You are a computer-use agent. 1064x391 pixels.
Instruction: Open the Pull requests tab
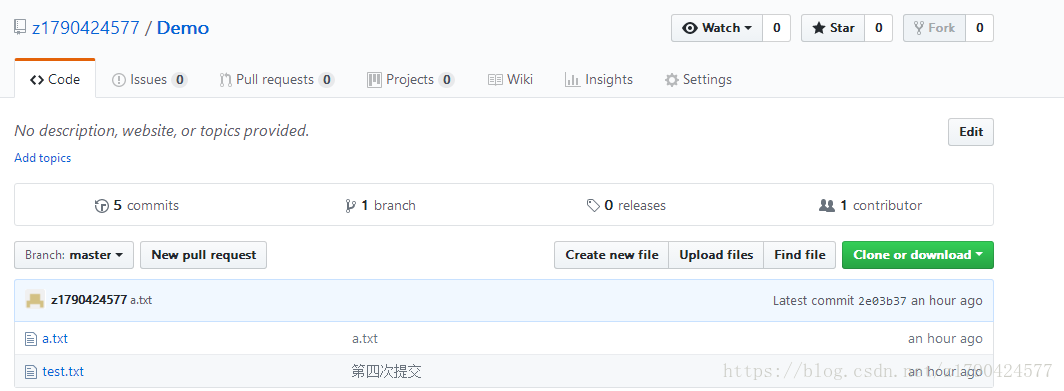coord(277,79)
